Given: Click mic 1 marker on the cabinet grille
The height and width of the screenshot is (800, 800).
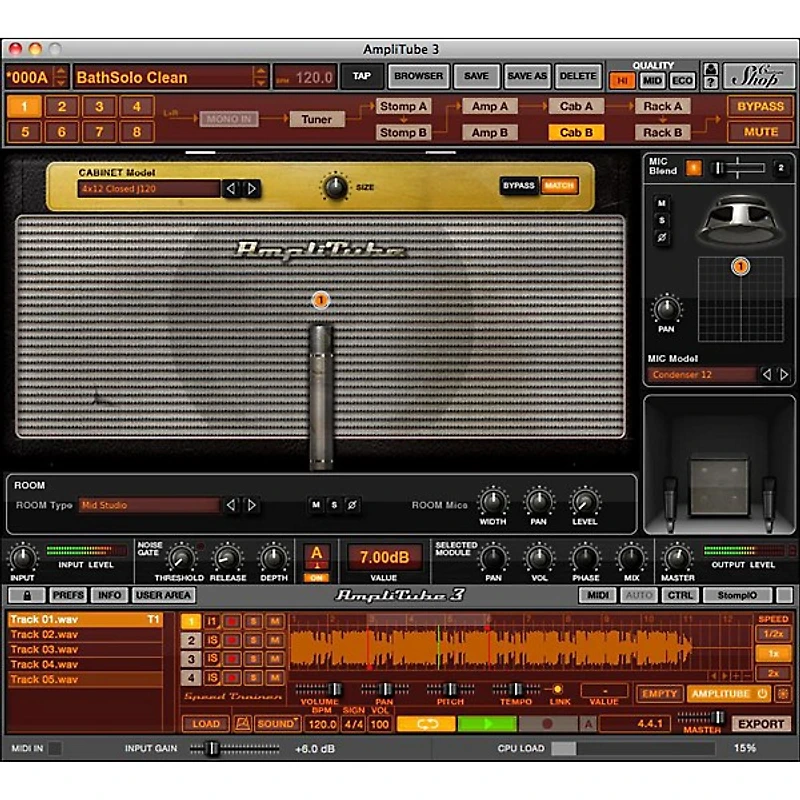Looking at the screenshot, I should 320,301.
